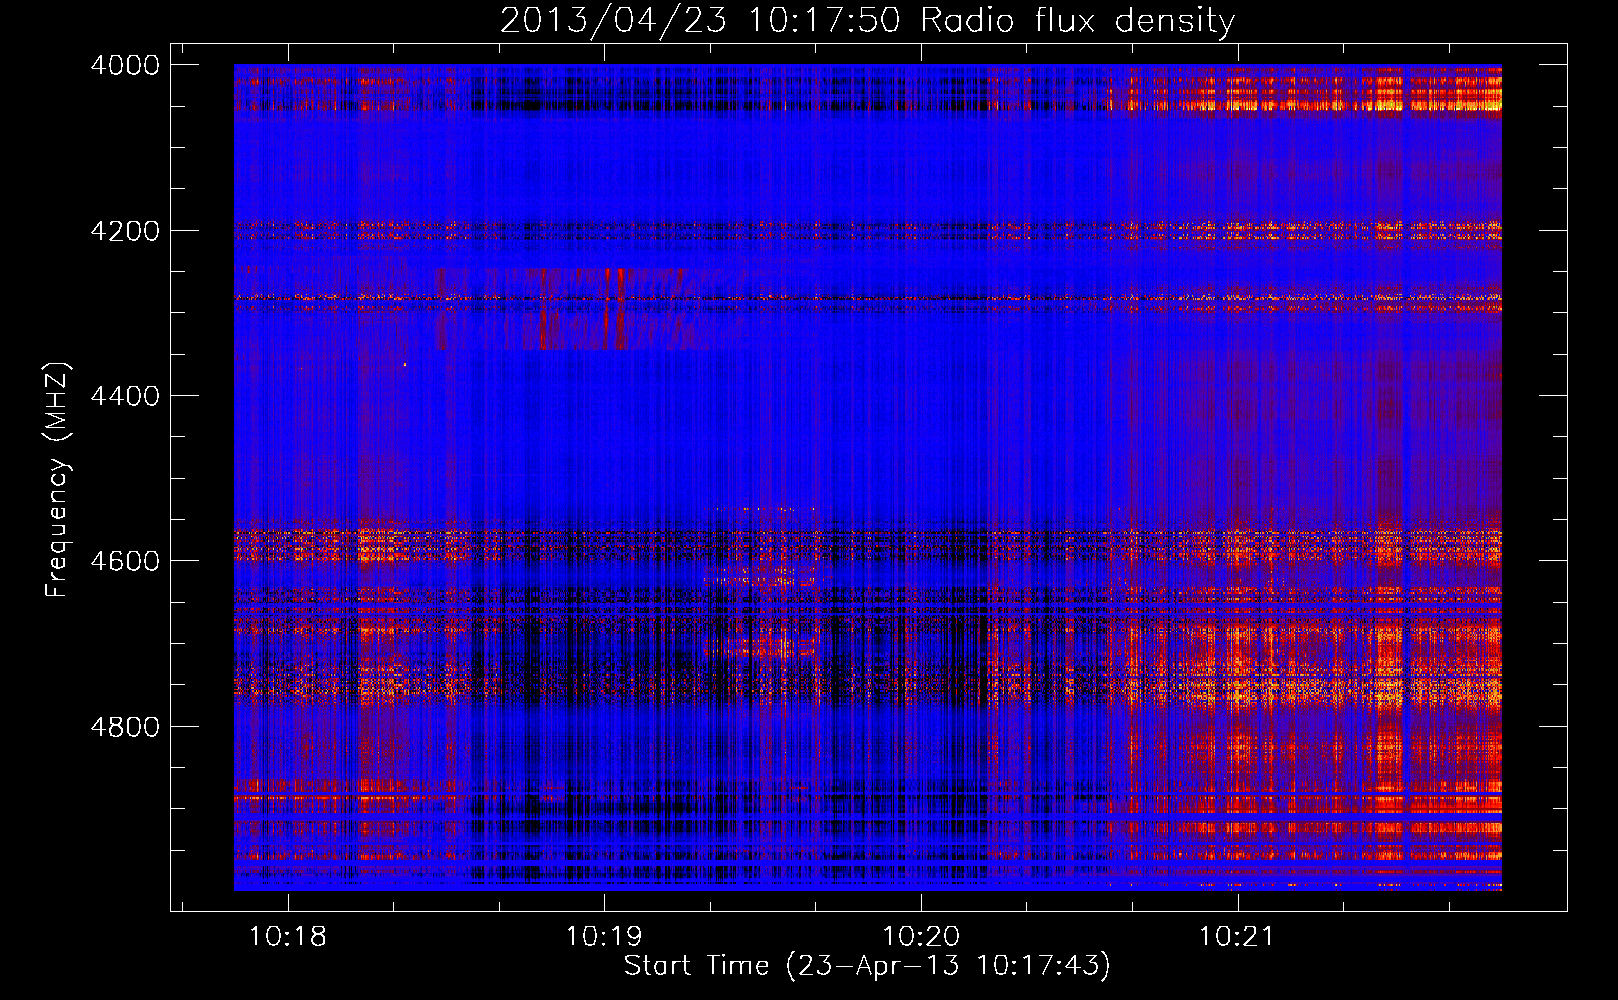Click the 10:21 time tick label
This screenshot has height=1000, width=1618.
1238,937
